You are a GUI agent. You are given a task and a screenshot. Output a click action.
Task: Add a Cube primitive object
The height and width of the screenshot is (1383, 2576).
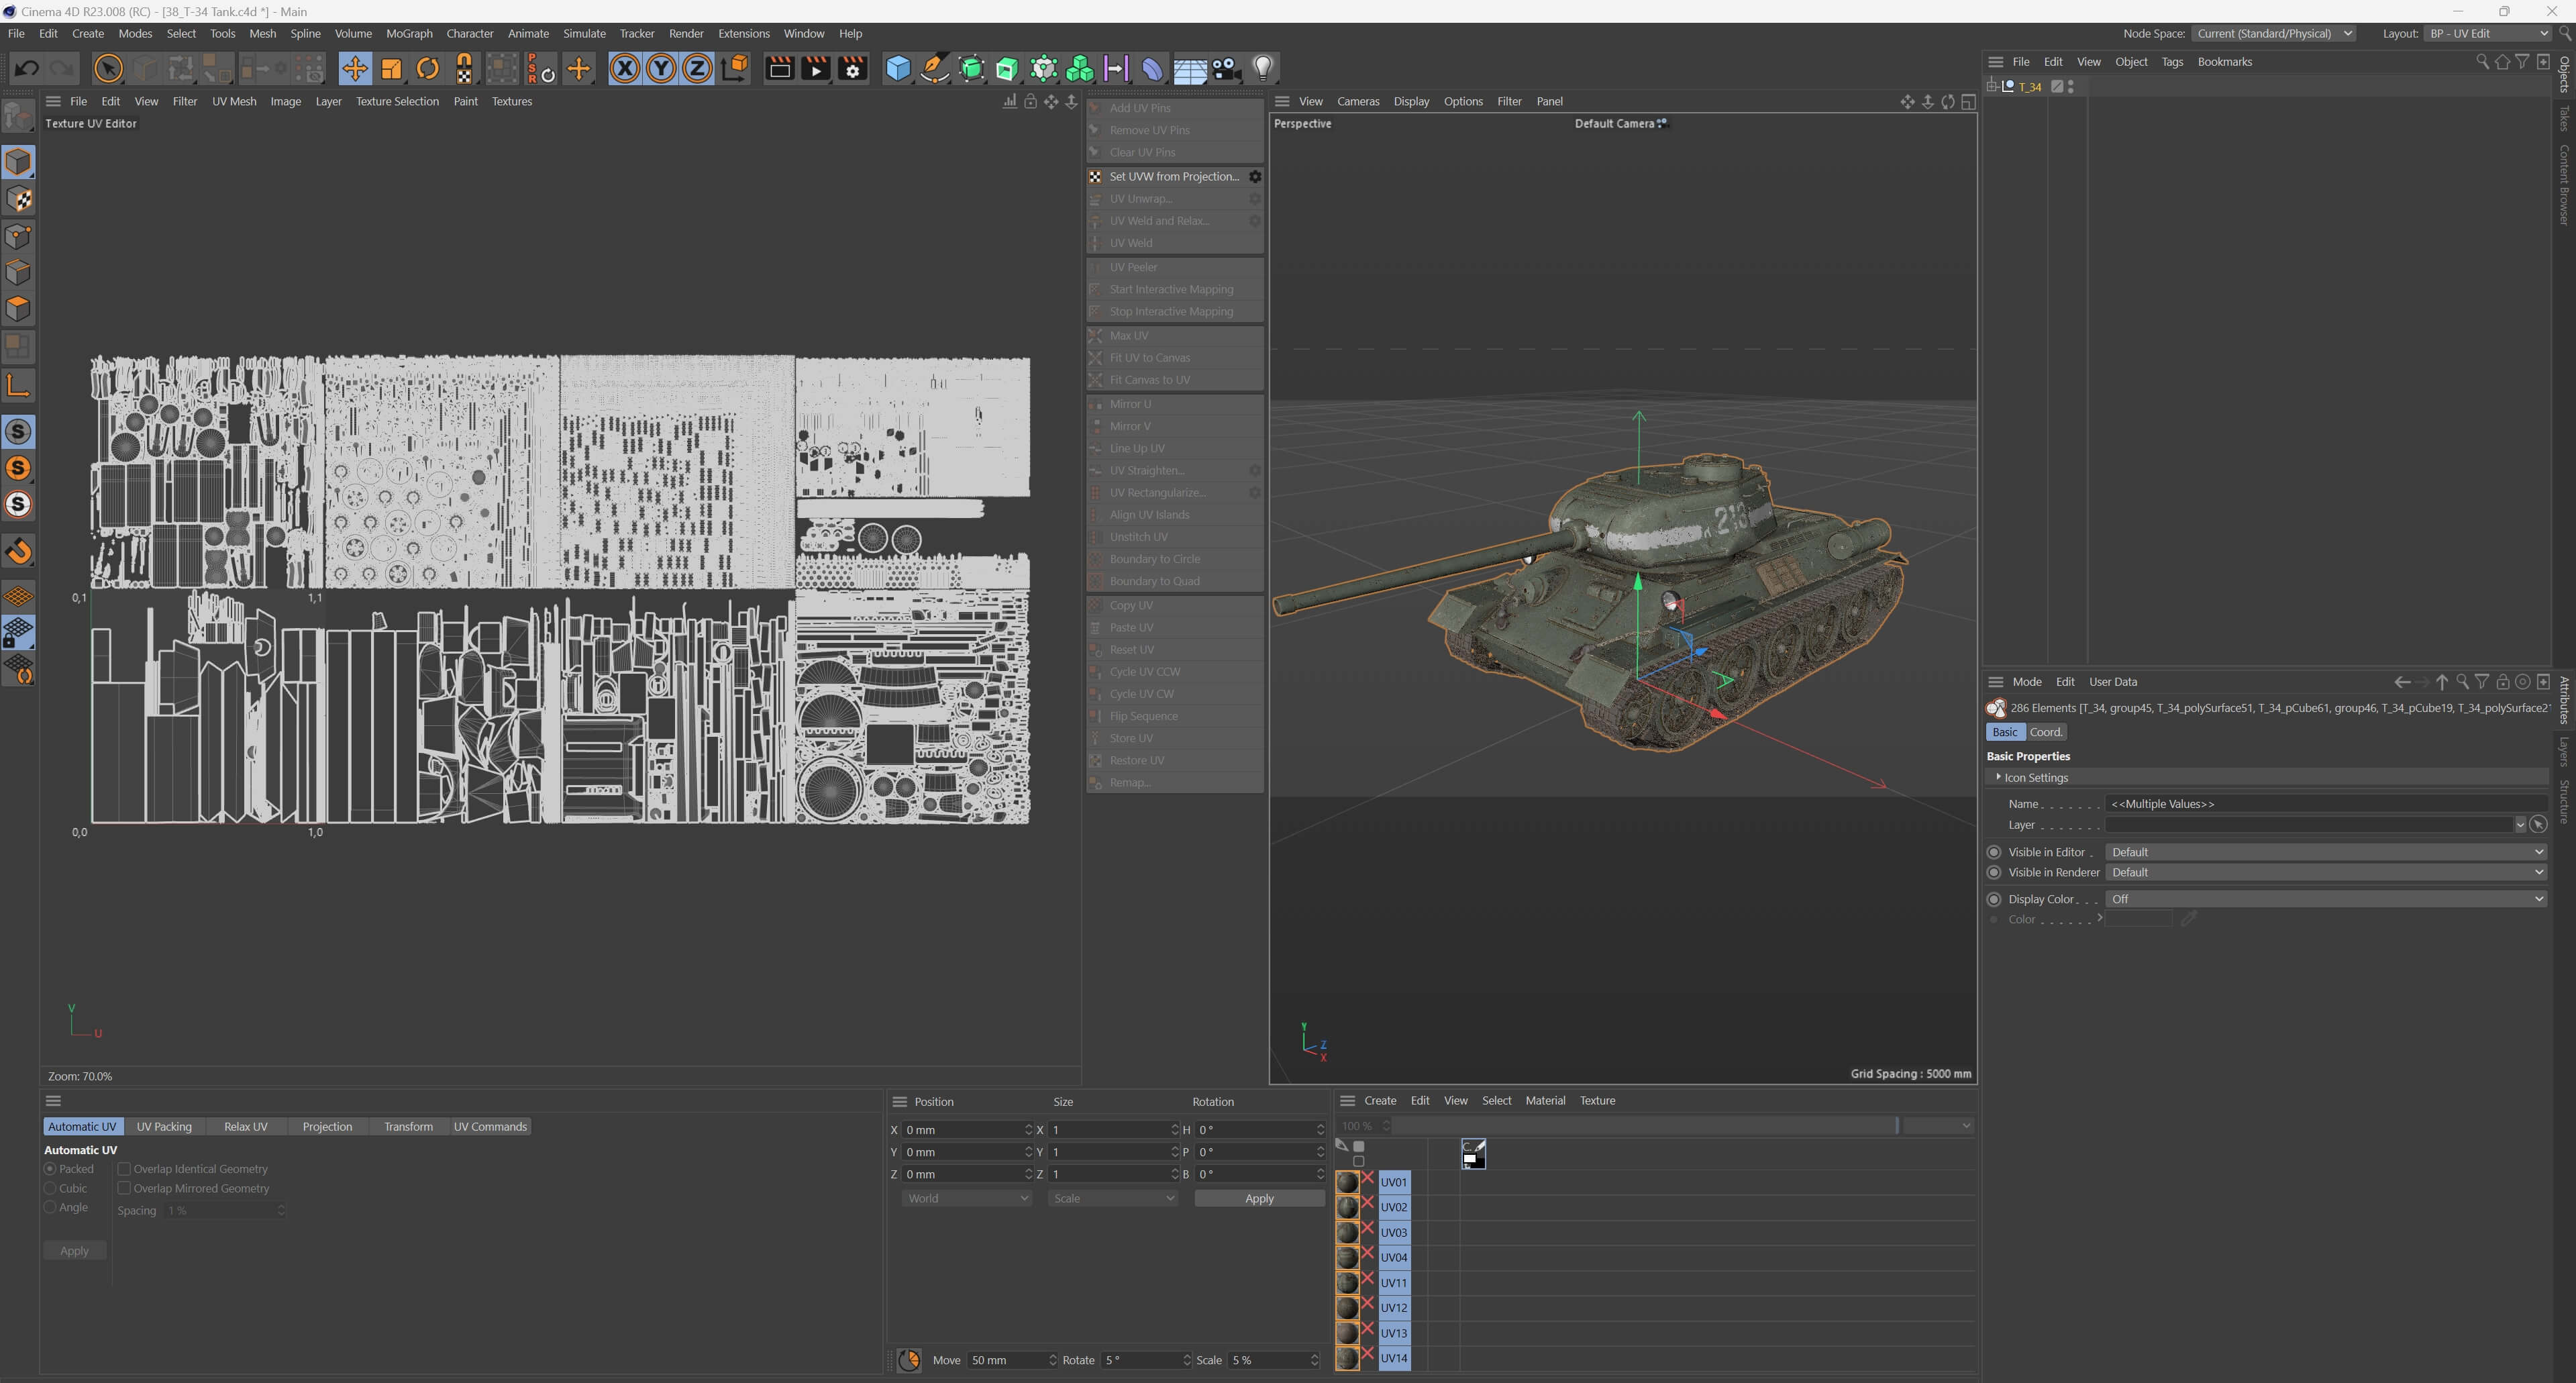point(898,68)
